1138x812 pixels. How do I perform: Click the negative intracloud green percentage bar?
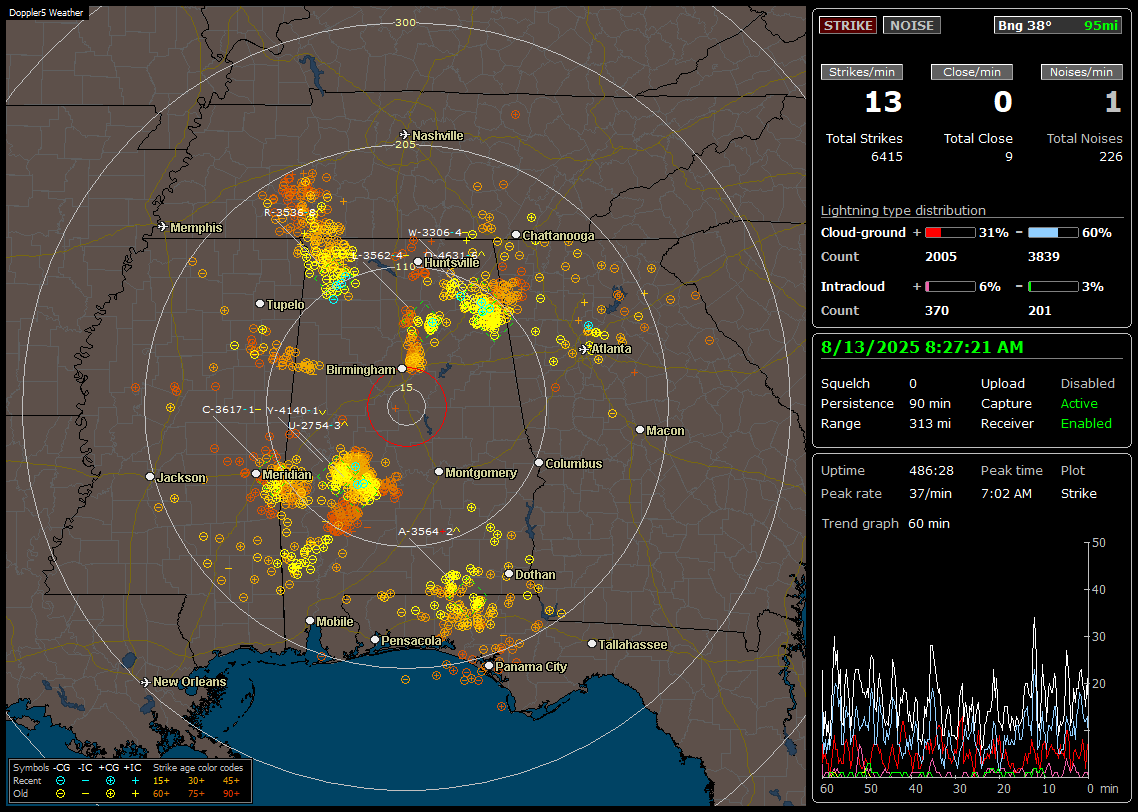1053,287
